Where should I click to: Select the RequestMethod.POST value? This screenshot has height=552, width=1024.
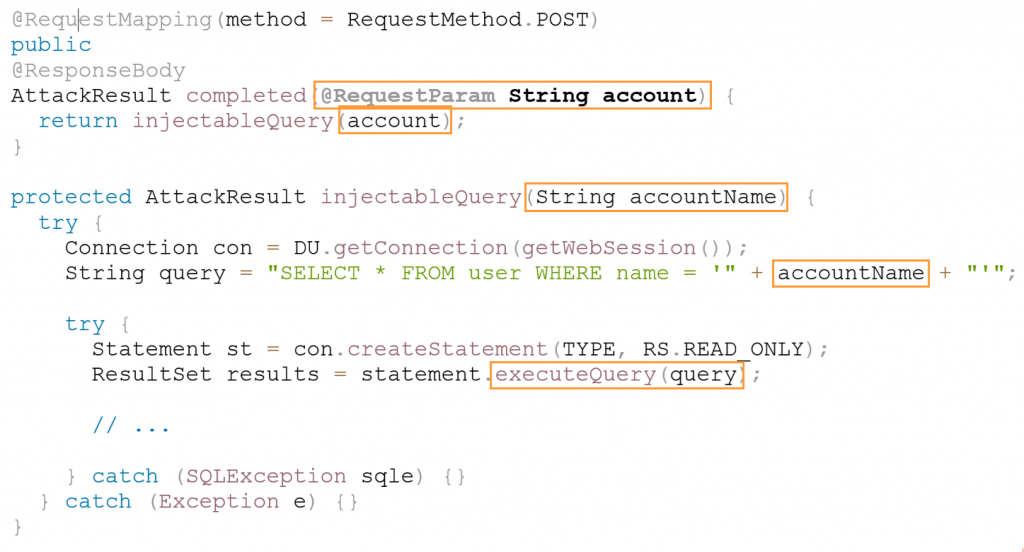click(468, 20)
